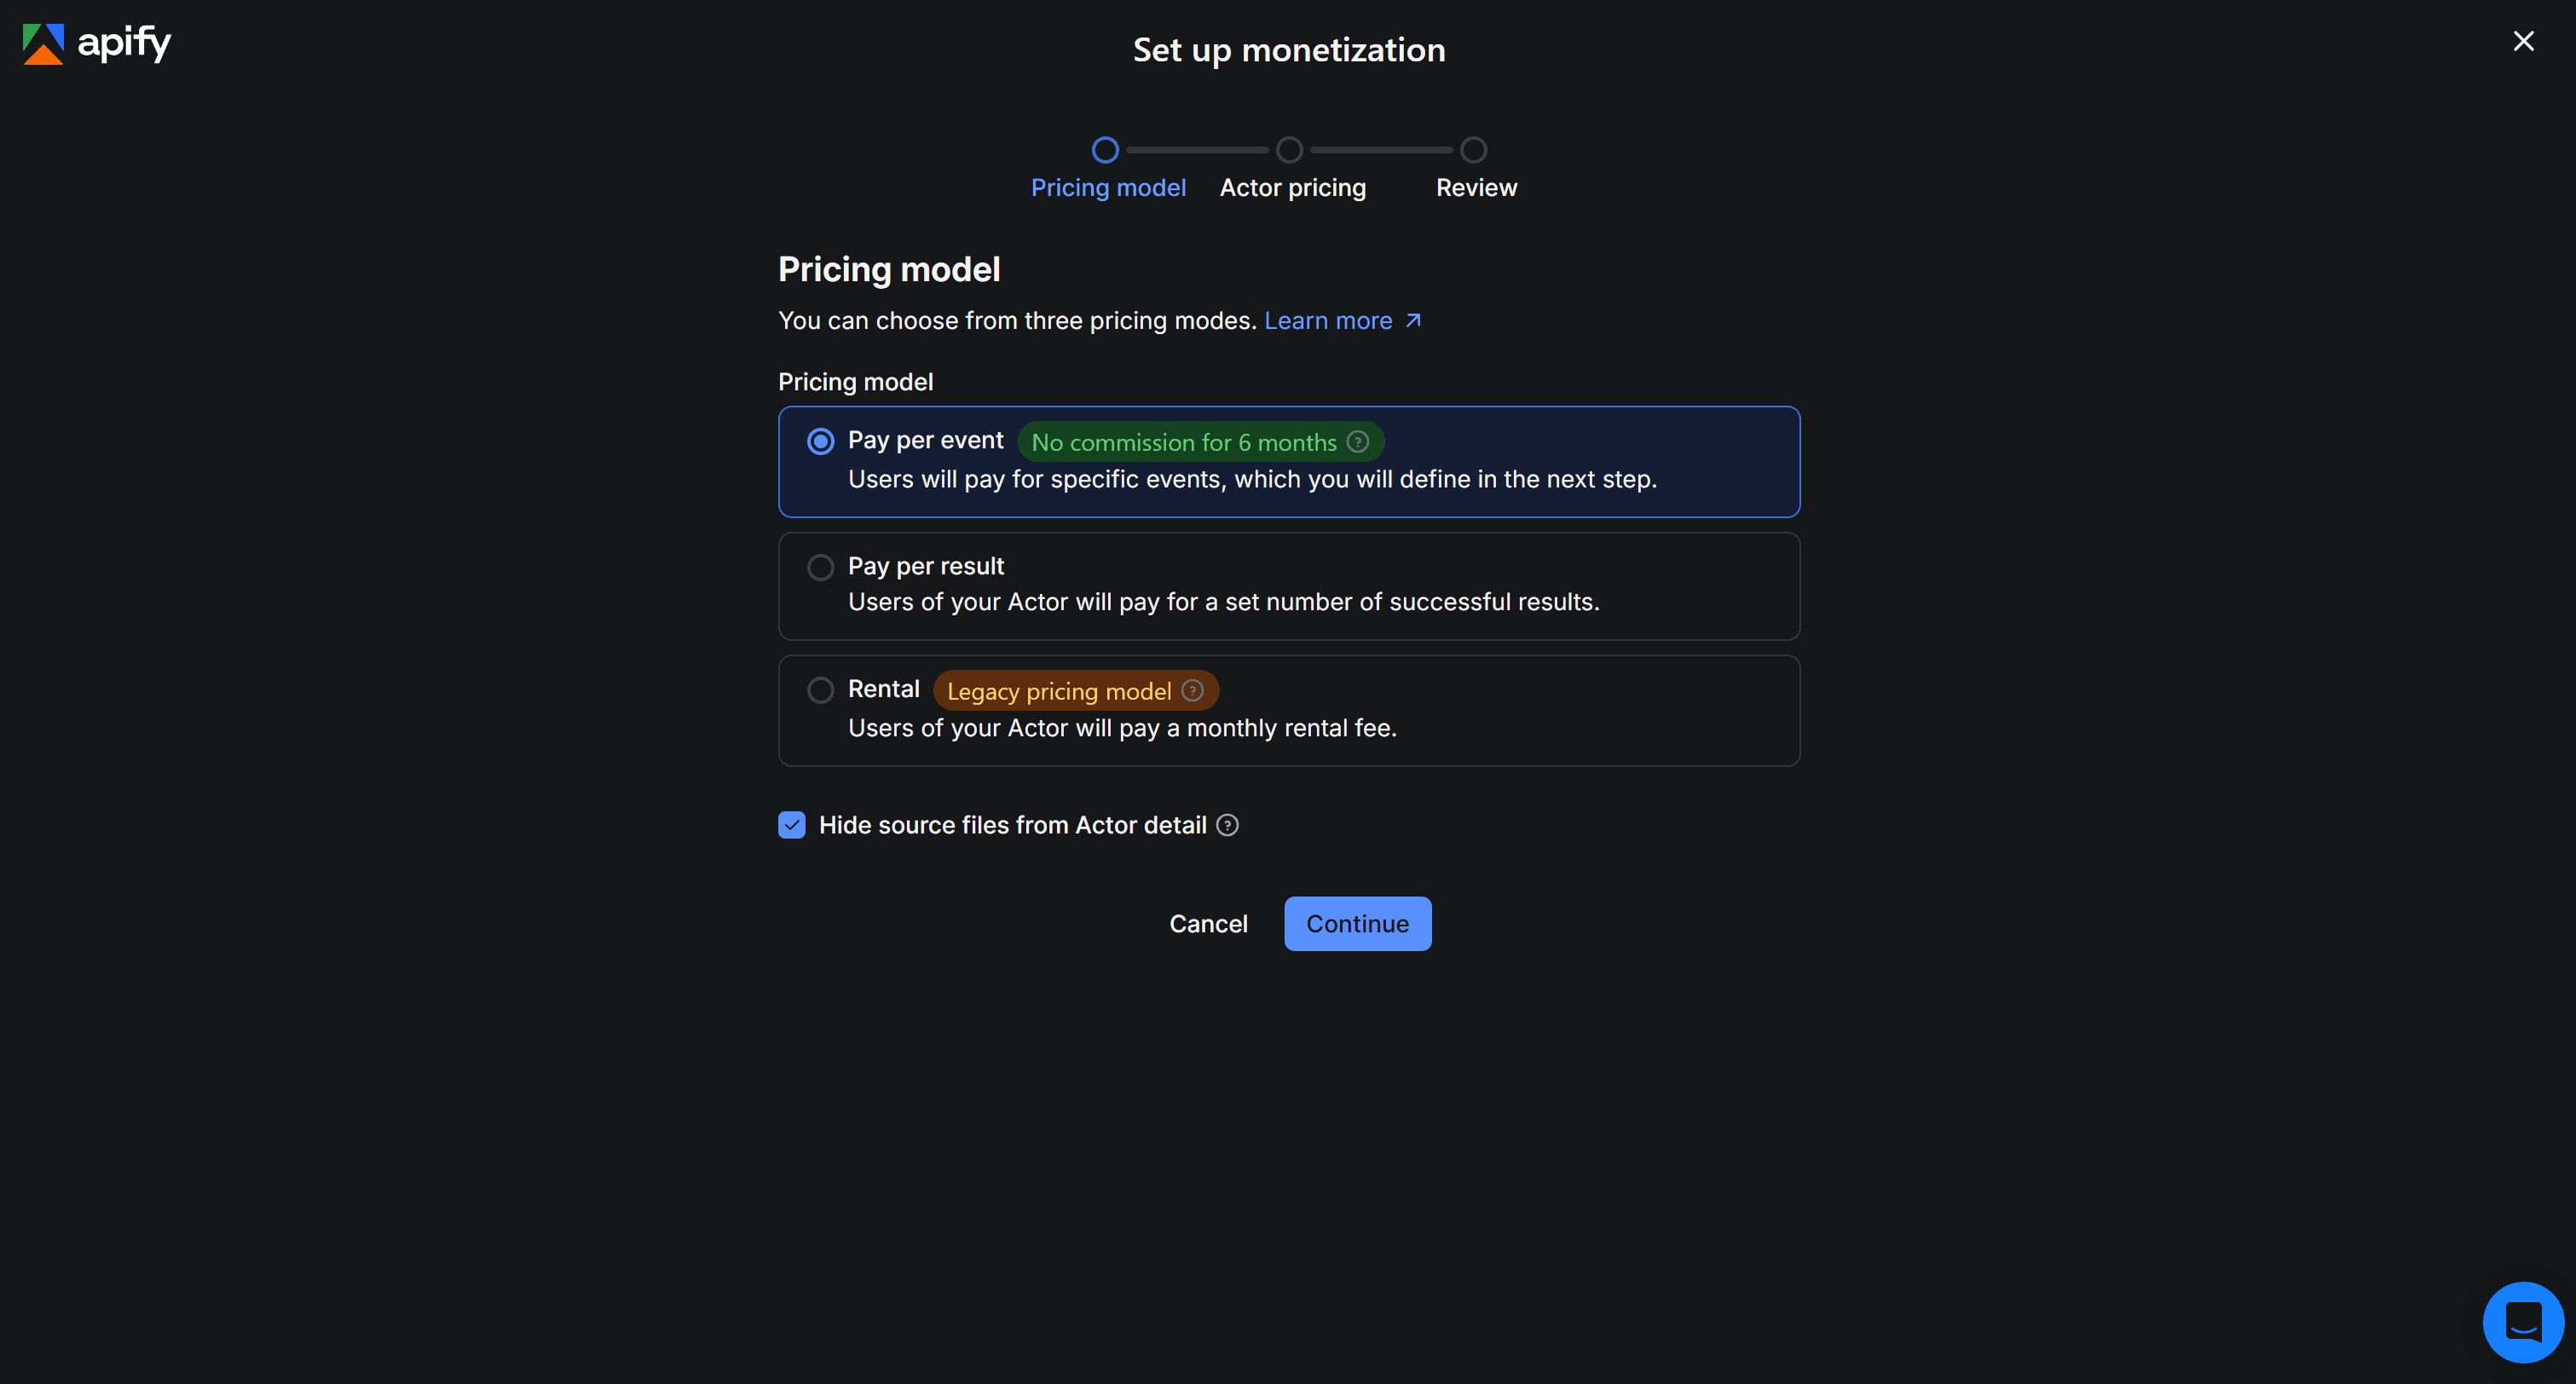This screenshot has height=1384, width=2576.
Task: Close the Set up monetization dialog
Action: 2524,41
